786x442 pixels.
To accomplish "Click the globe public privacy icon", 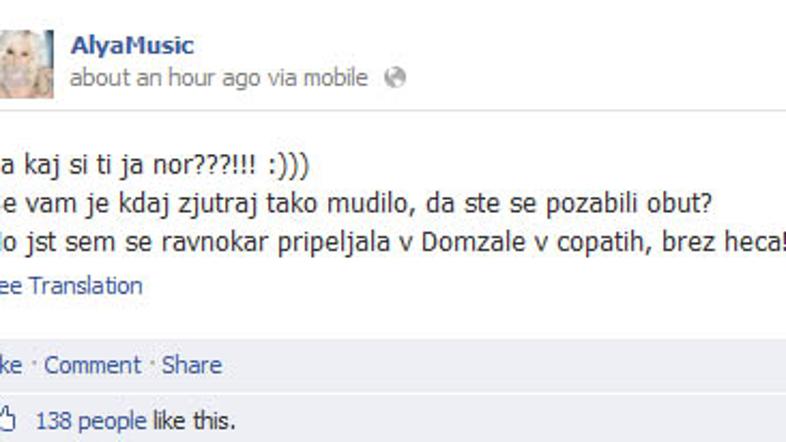I will tap(395, 78).
